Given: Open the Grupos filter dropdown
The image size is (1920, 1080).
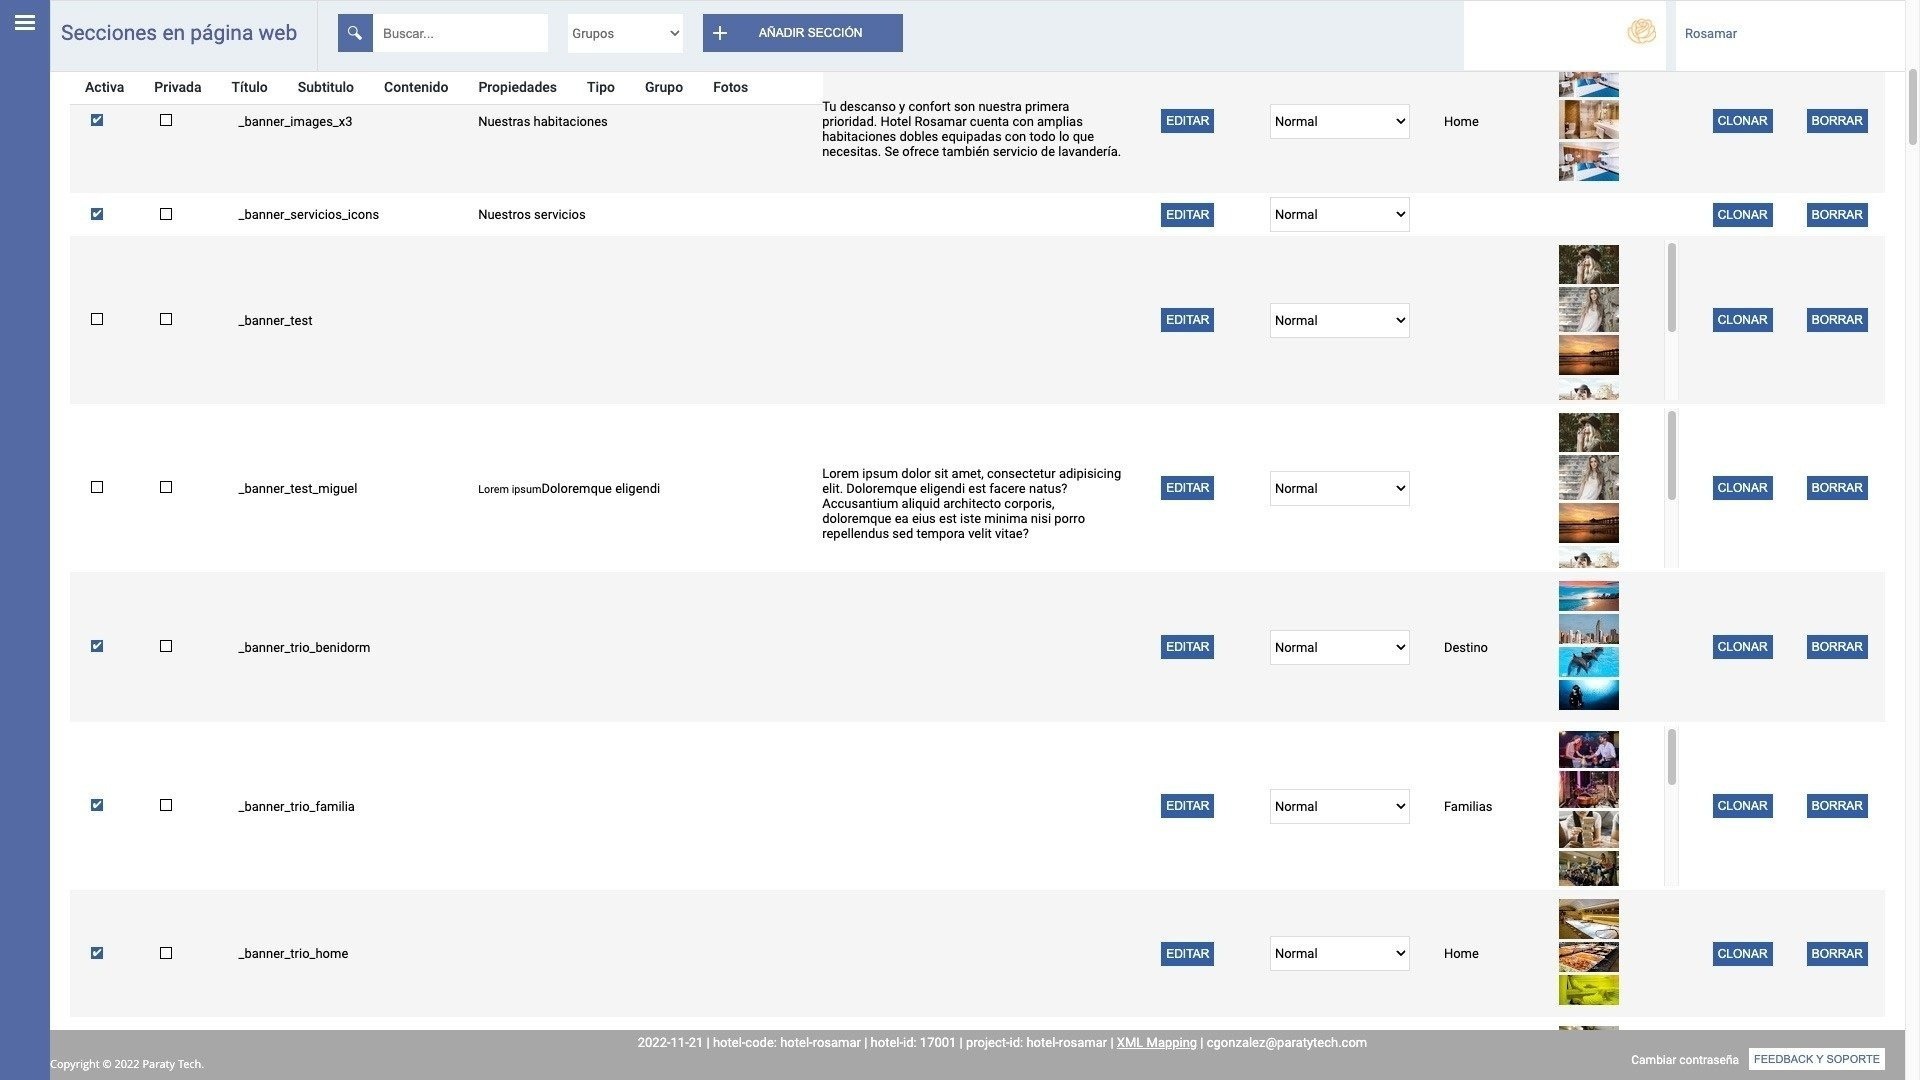Looking at the screenshot, I should (625, 33).
